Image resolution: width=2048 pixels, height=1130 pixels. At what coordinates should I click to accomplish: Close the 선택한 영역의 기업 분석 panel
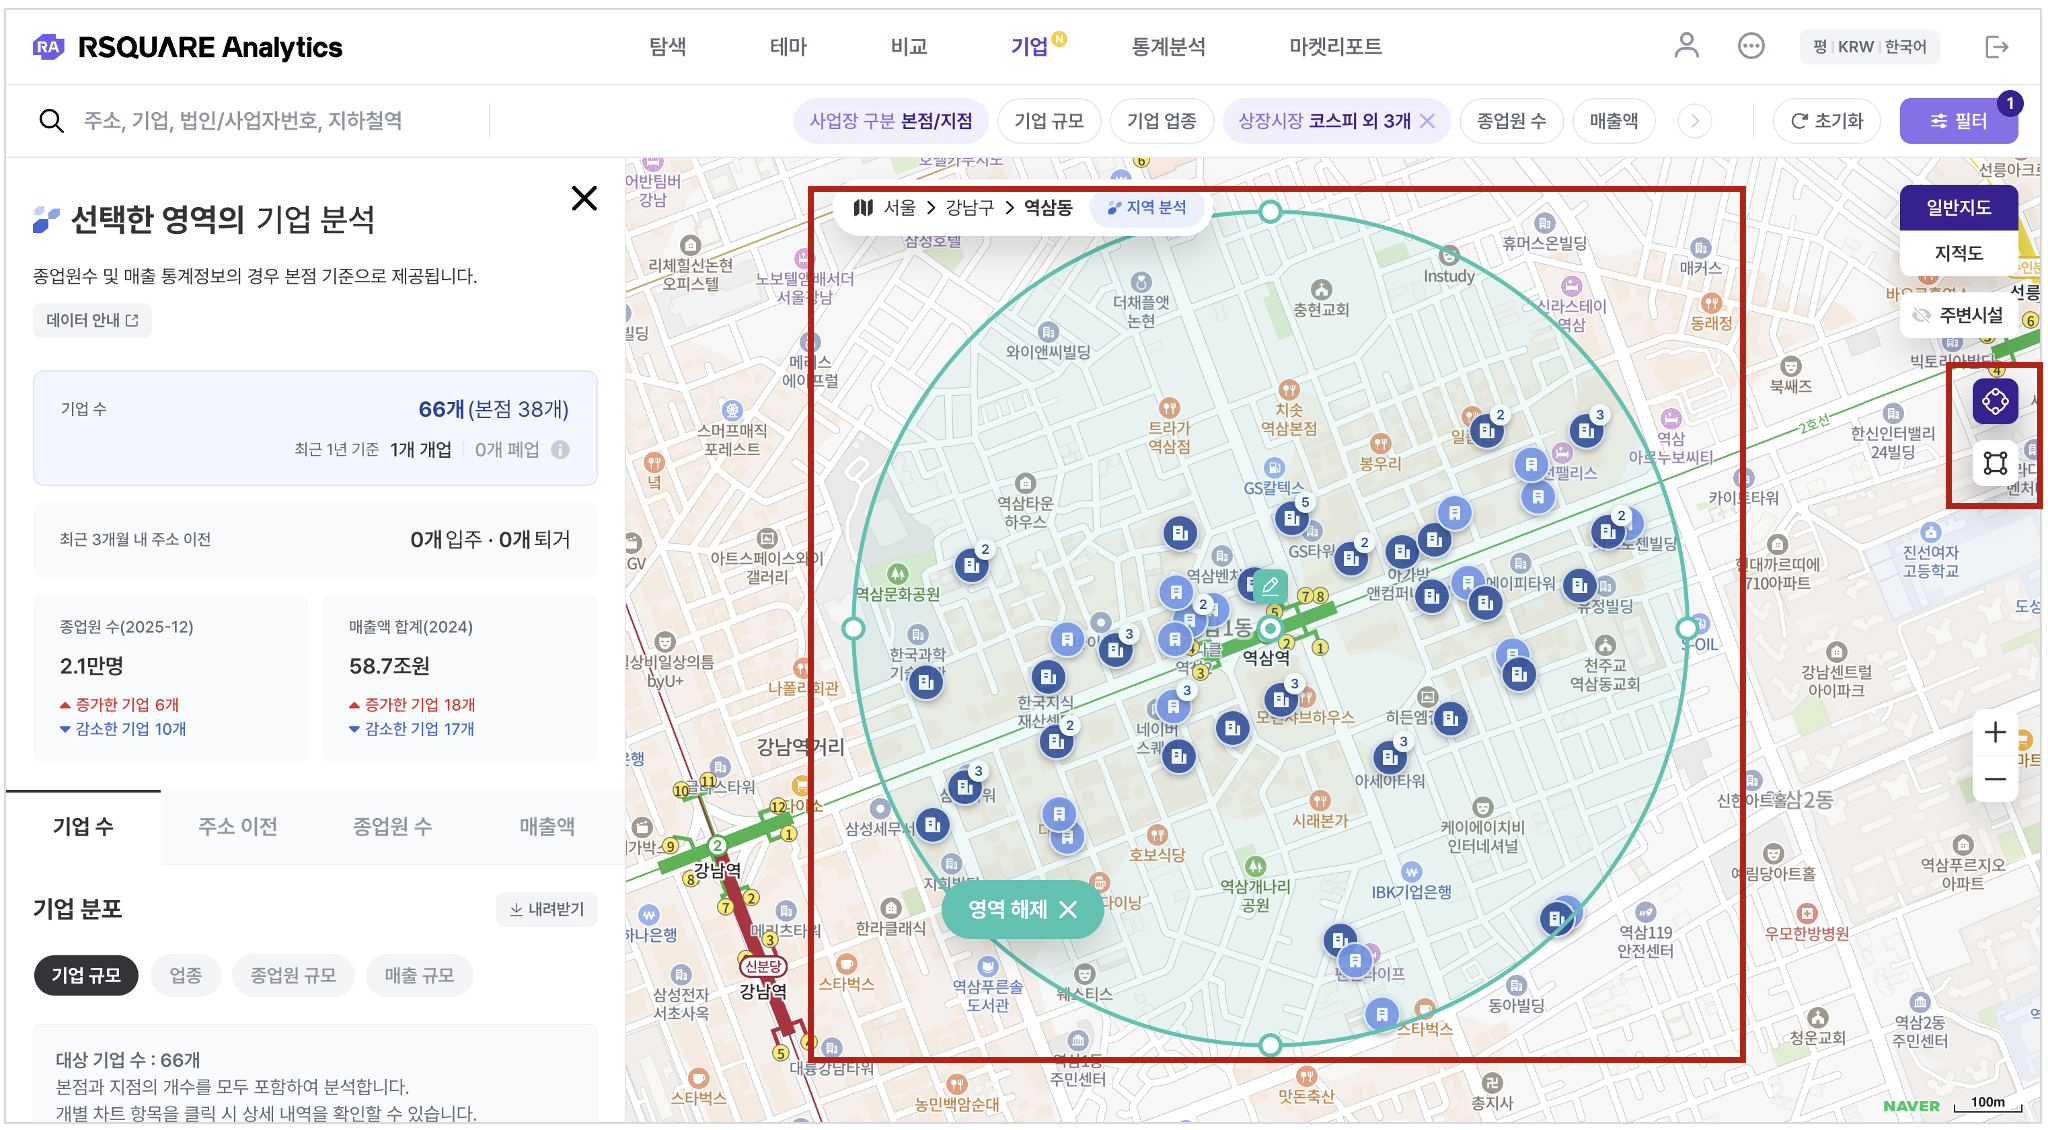584,198
